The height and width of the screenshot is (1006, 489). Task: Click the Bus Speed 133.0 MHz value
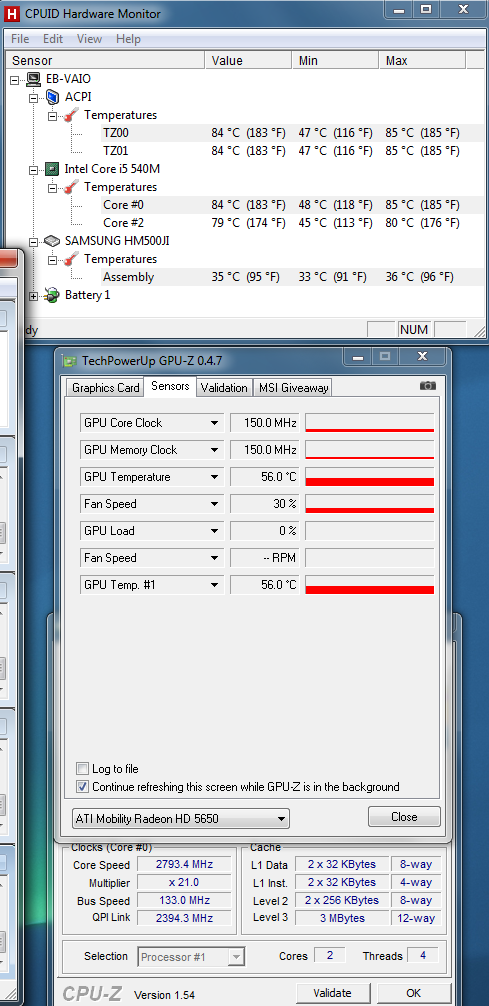184,900
